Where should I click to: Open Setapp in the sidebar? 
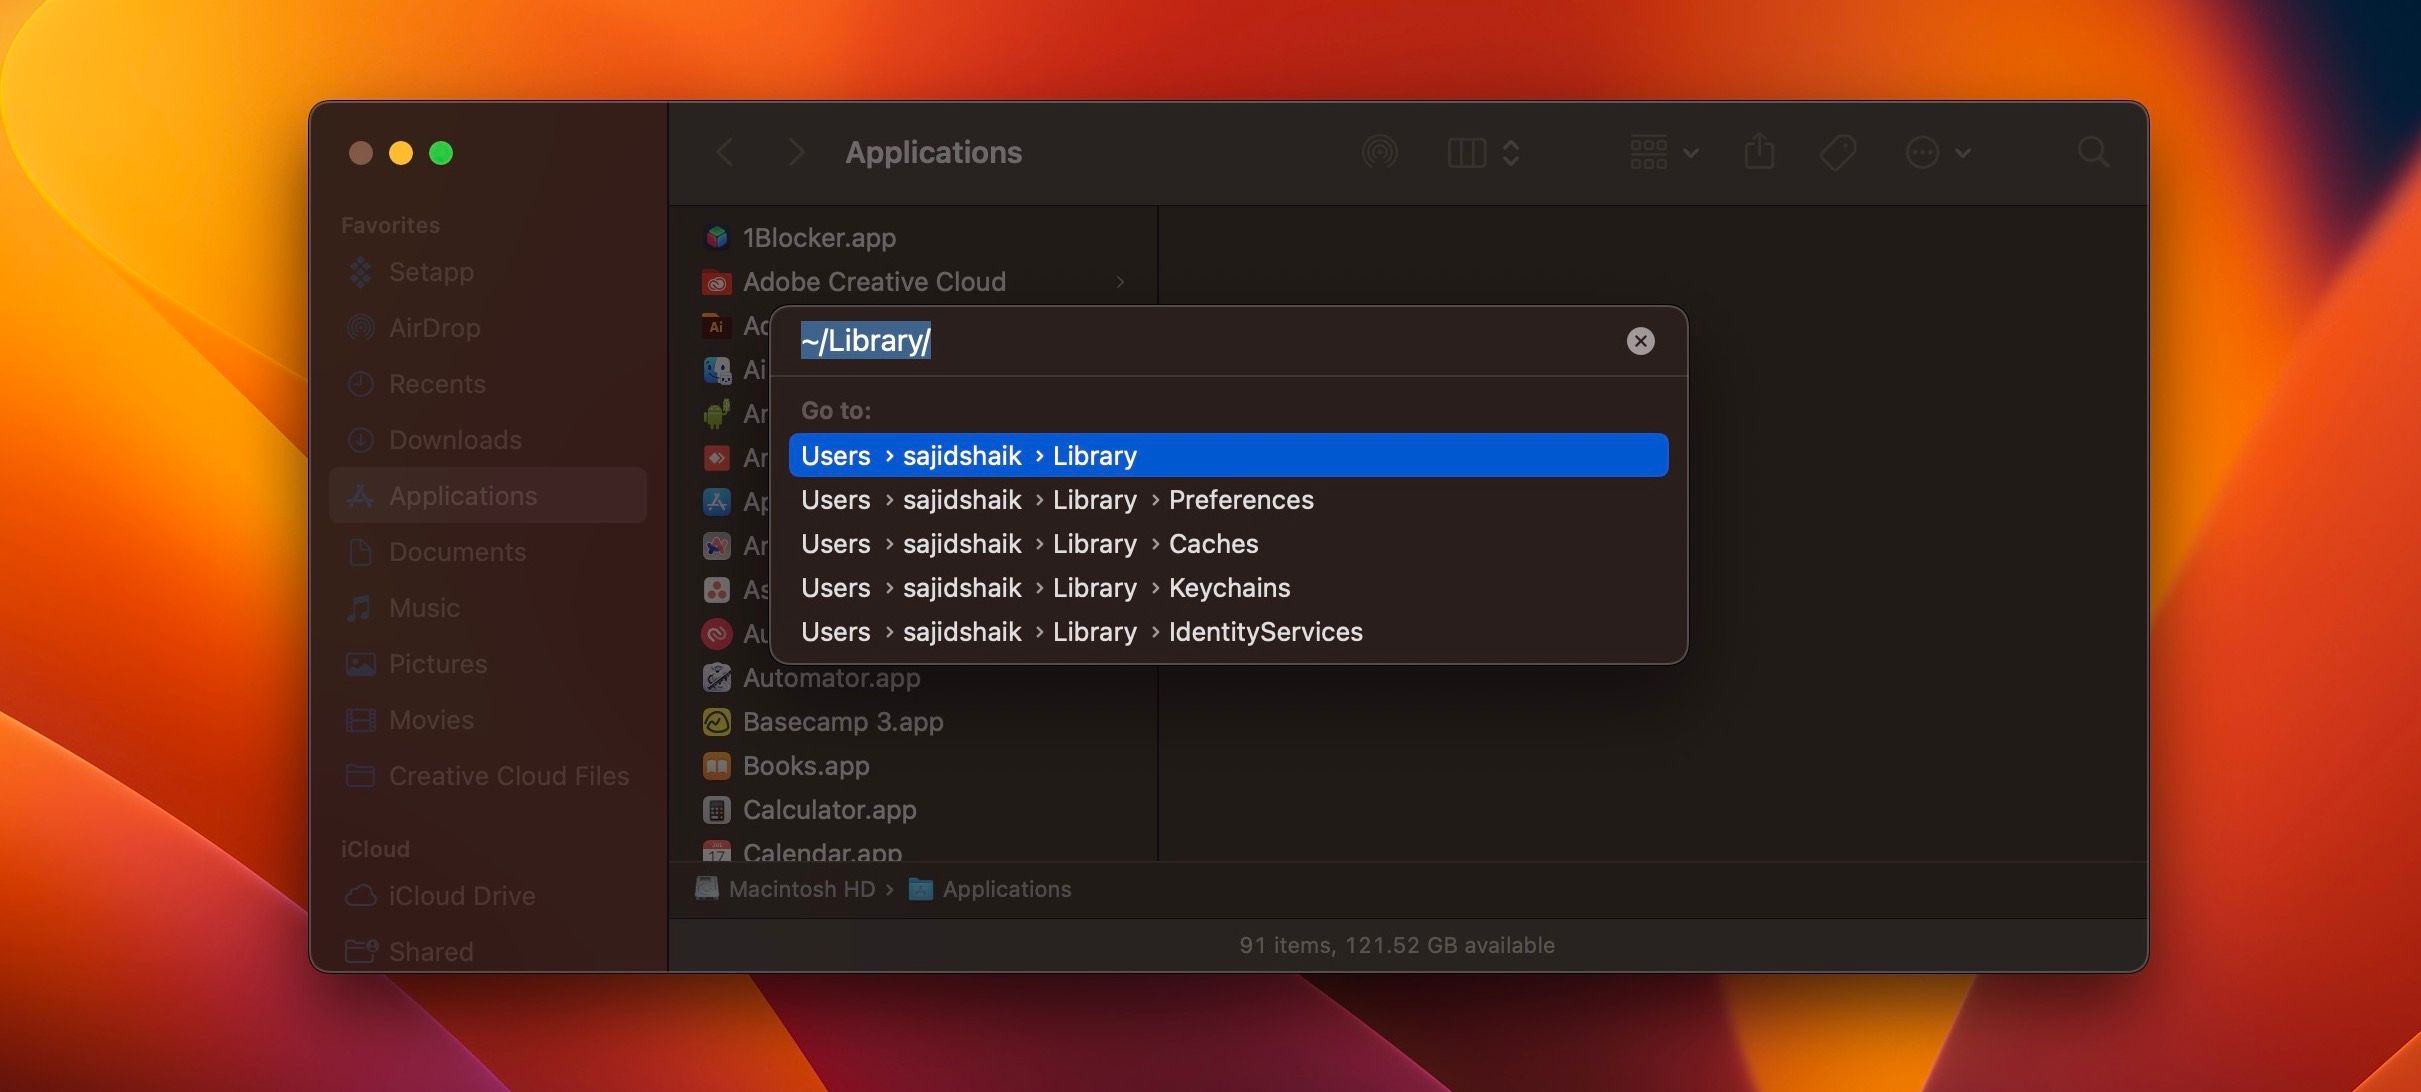[x=488, y=272]
